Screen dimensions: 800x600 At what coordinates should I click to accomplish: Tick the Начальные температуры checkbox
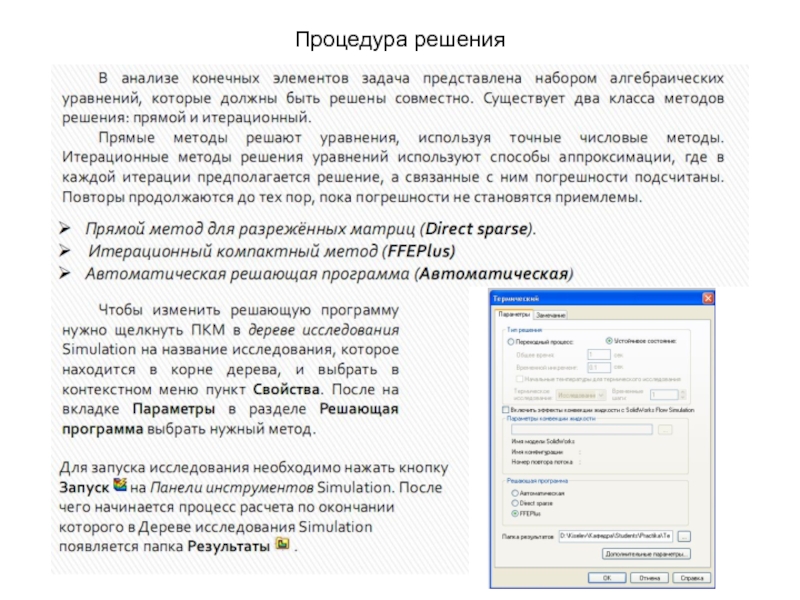point(519,379)
